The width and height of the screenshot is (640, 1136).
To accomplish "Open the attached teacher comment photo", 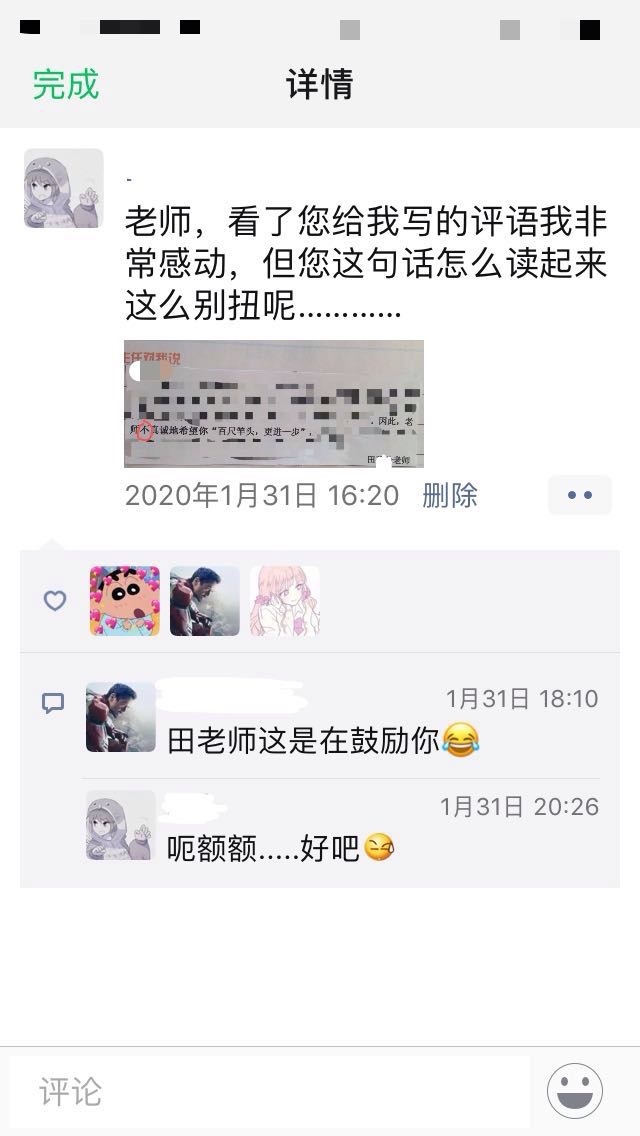I will [x=274, y=404].
